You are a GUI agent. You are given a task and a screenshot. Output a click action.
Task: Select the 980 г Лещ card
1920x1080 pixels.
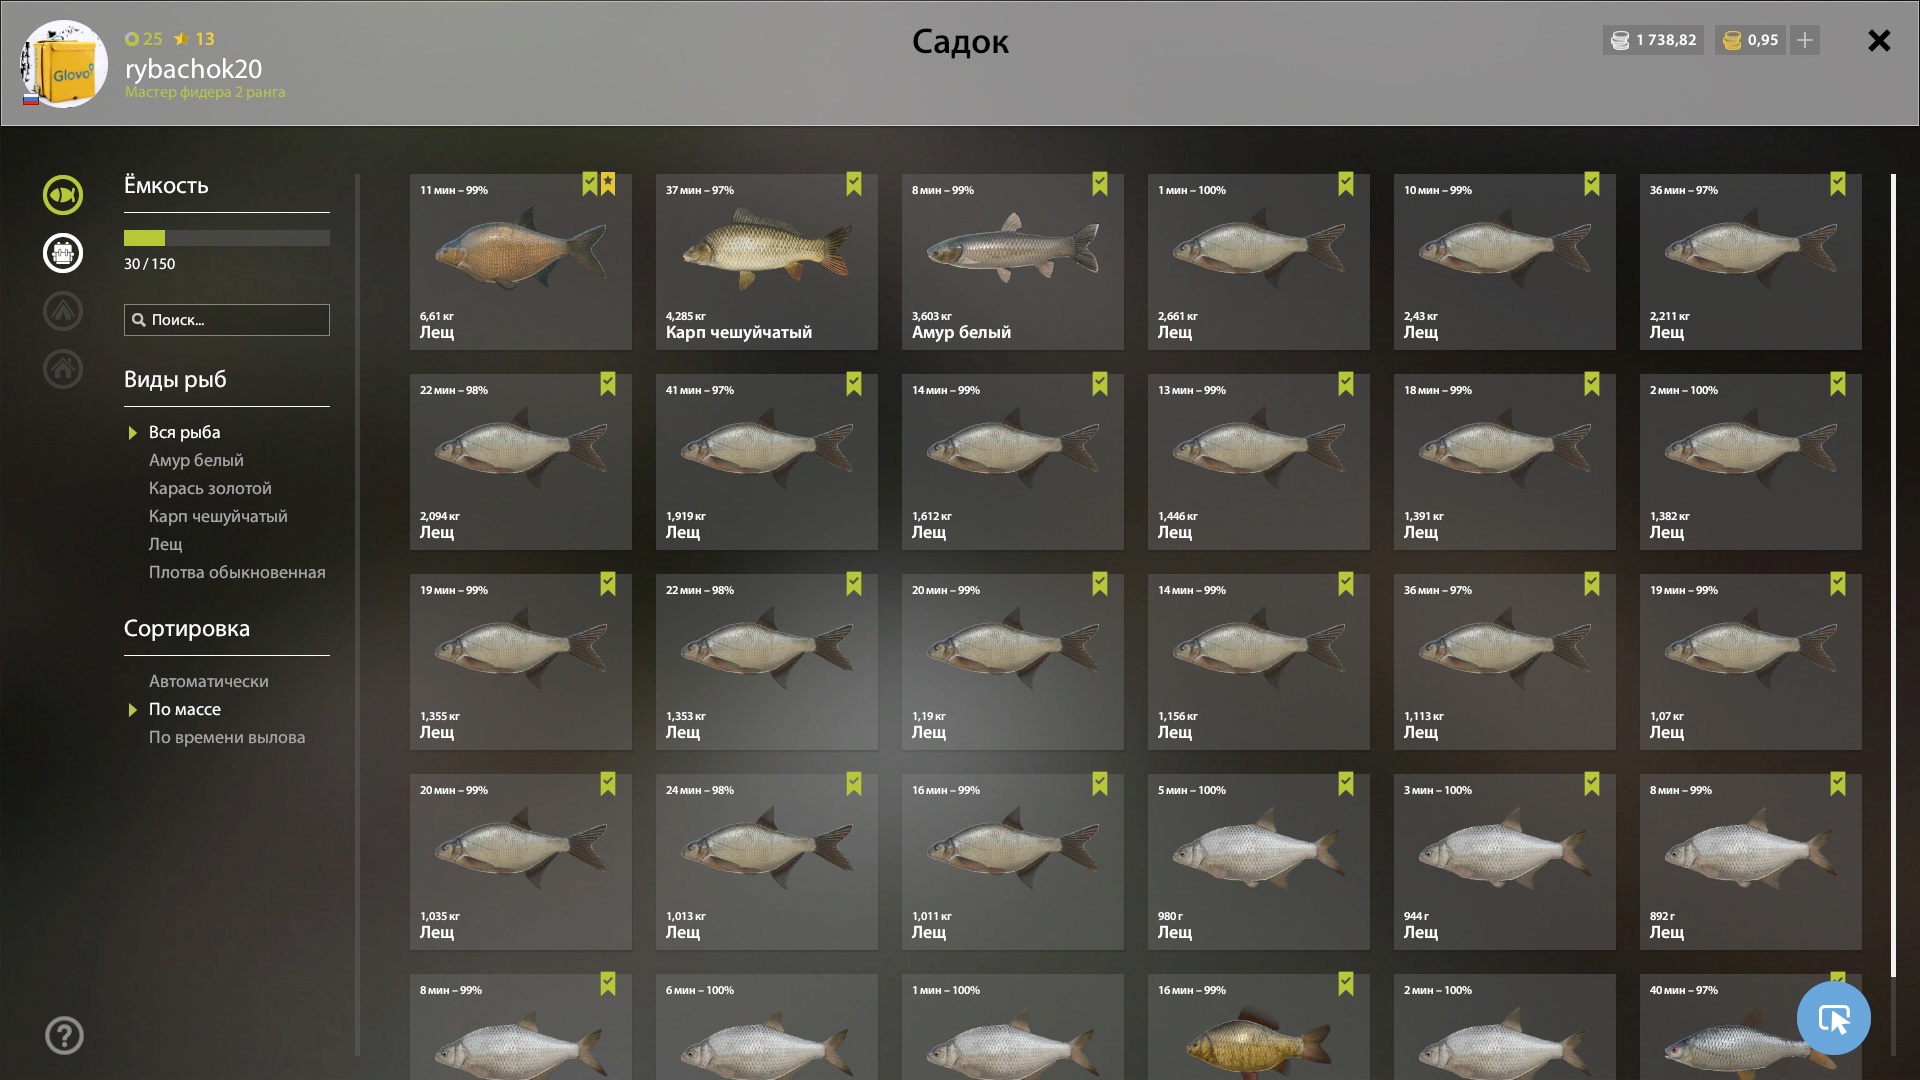coord(1259,862)
